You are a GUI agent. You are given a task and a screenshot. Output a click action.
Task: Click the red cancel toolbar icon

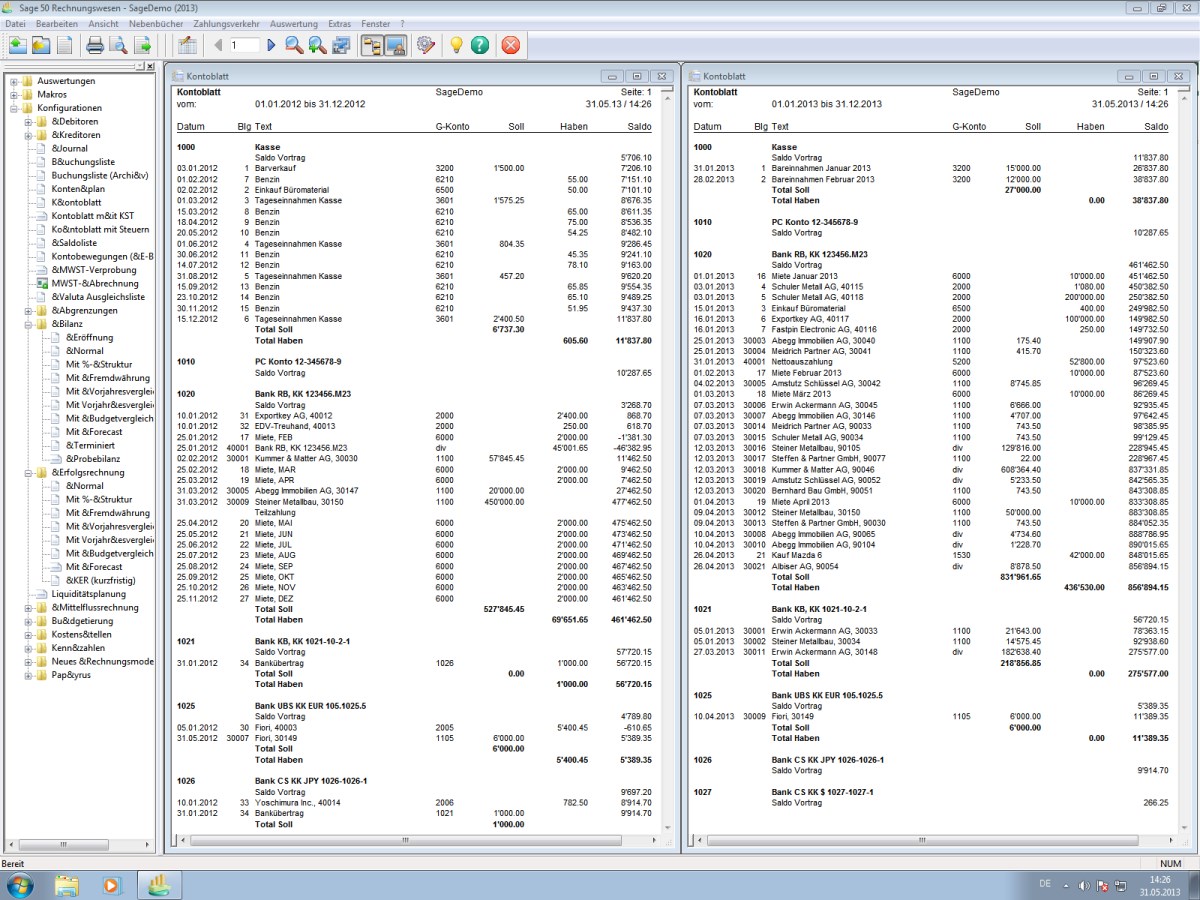[511, 45]
